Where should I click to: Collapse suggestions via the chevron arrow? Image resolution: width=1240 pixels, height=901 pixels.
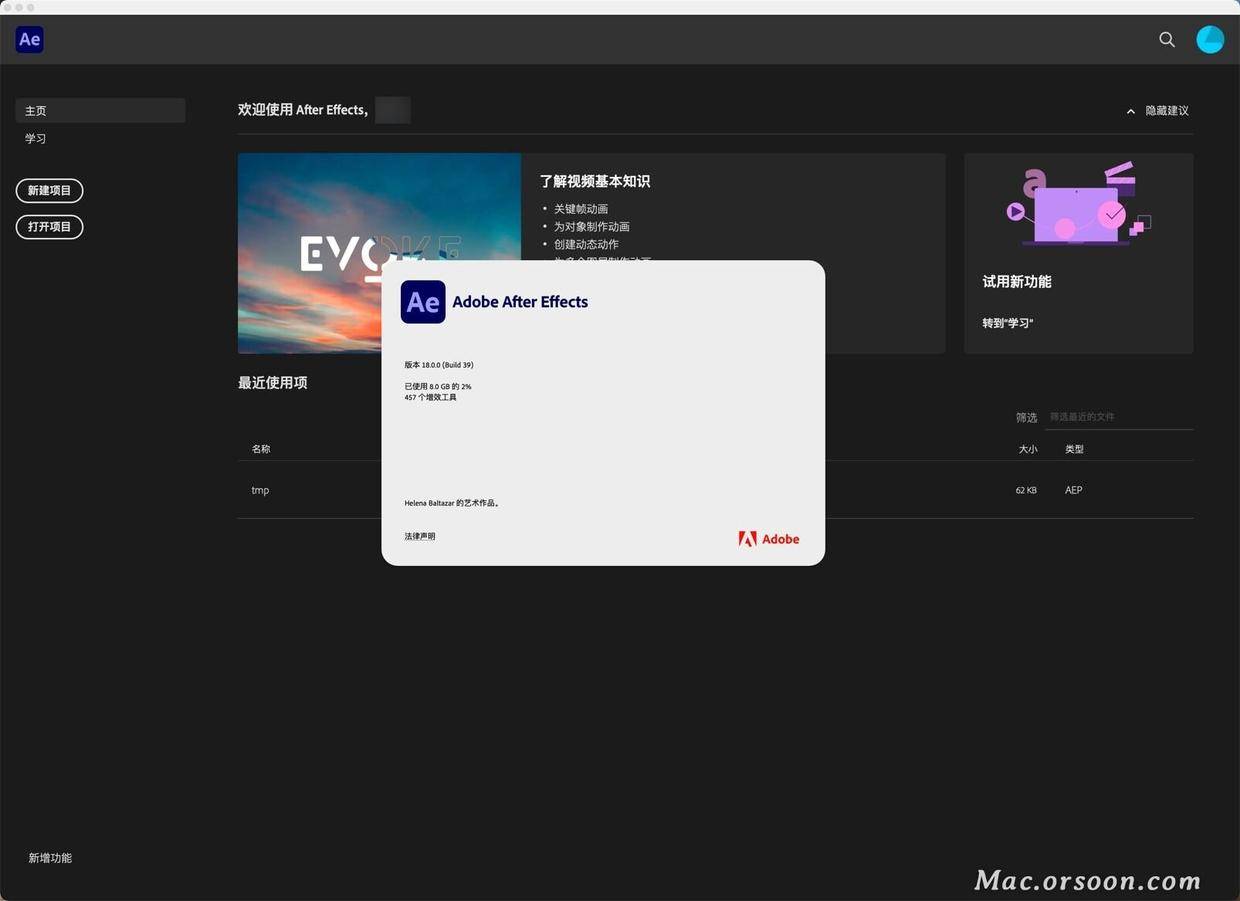click(1129, 110)
